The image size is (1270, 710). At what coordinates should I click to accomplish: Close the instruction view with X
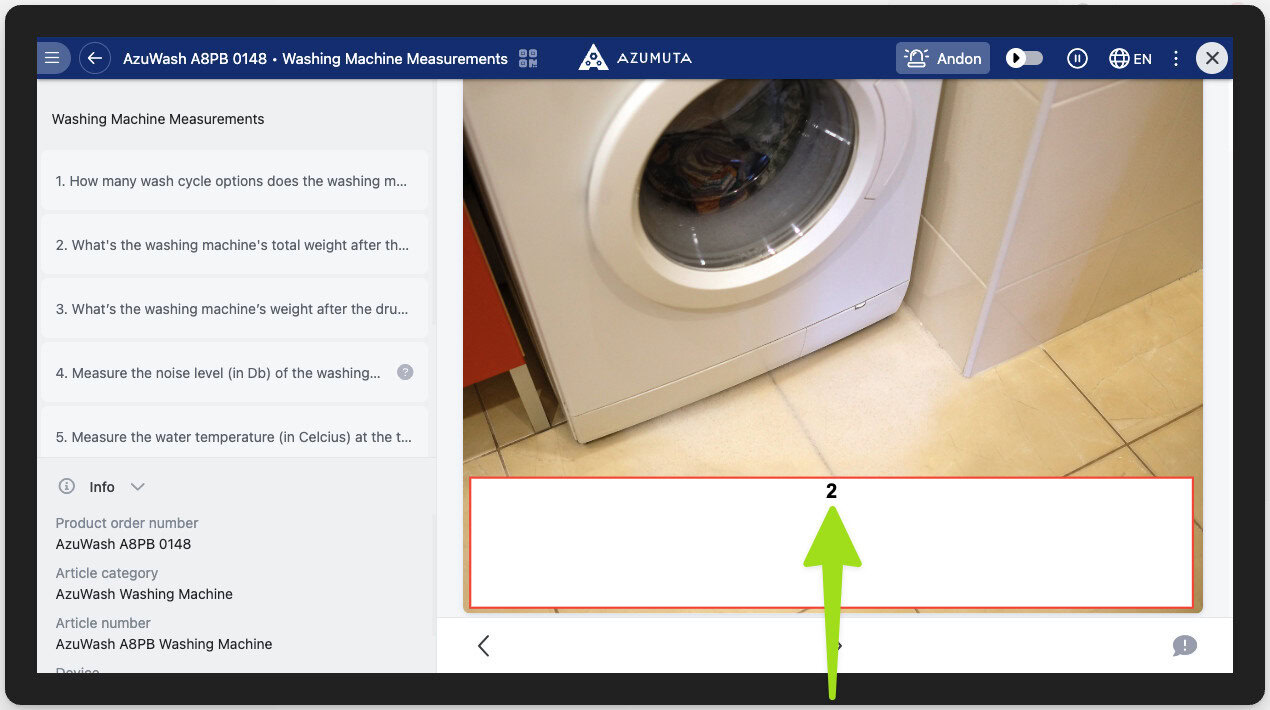point(1212,57)
